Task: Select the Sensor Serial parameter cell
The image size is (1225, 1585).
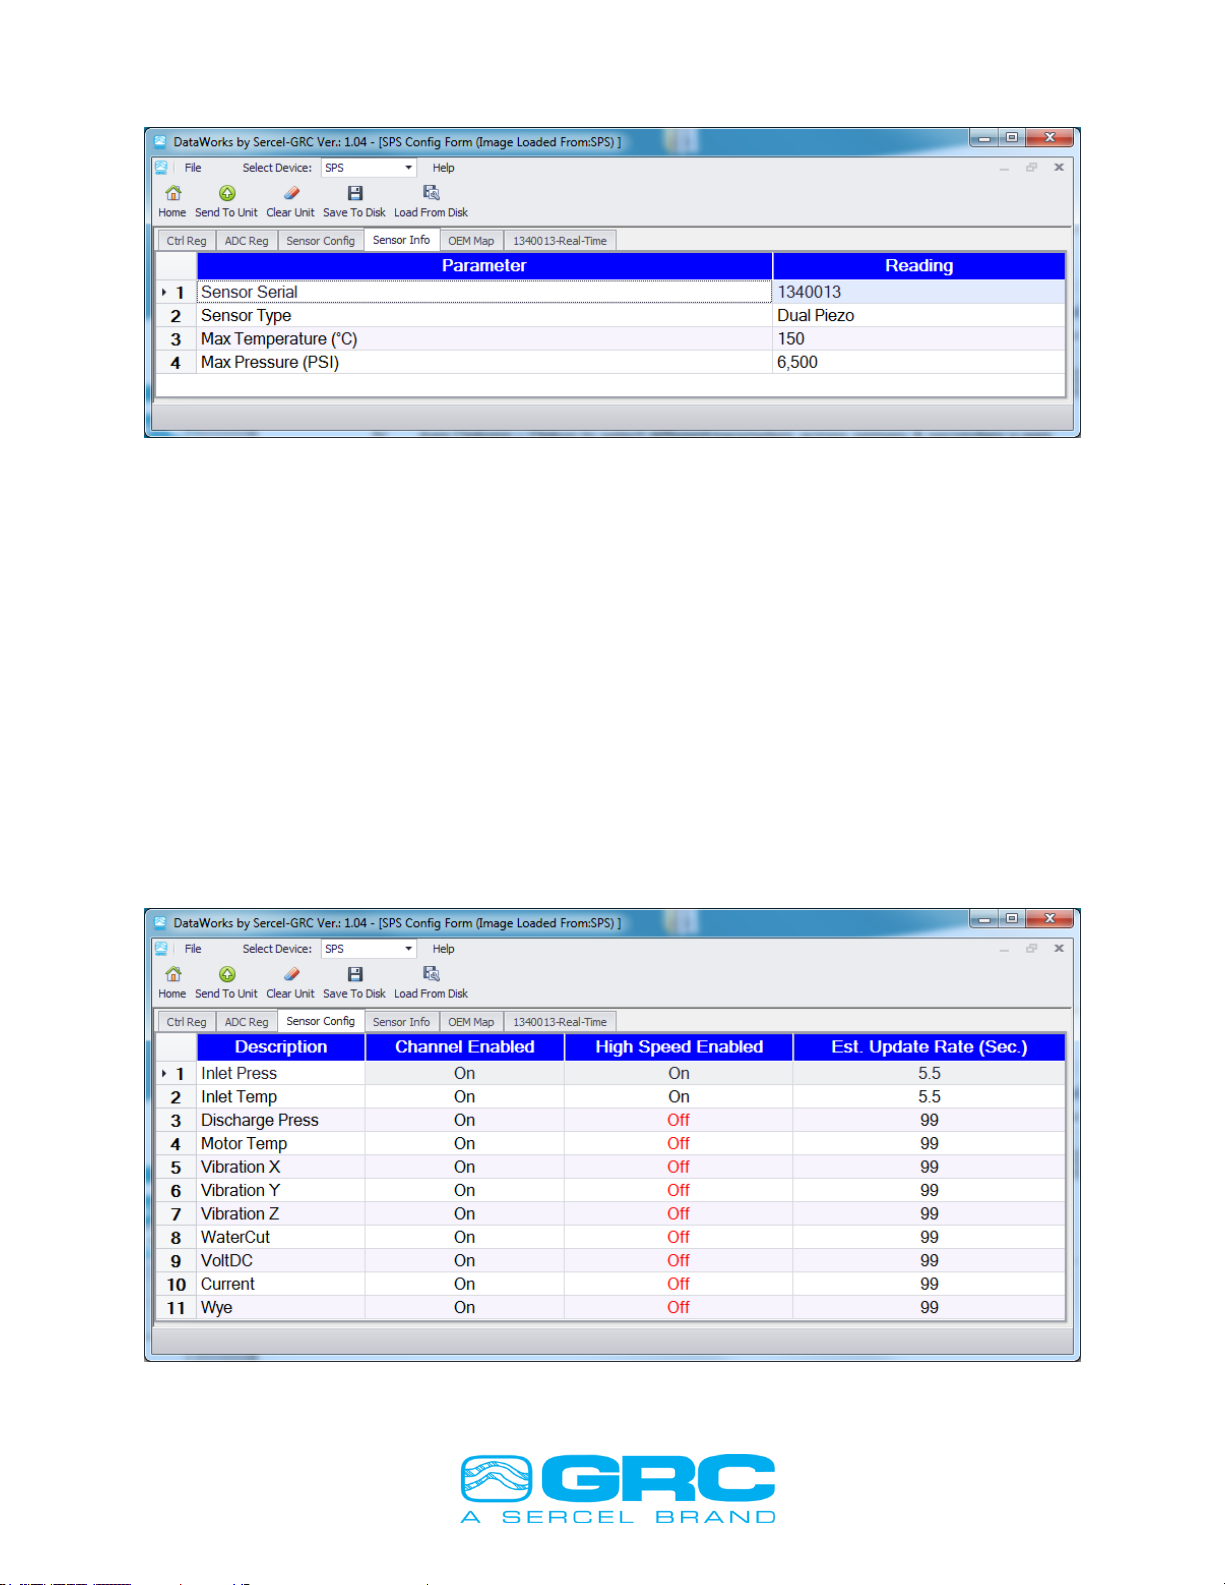Action: (484, 292)
